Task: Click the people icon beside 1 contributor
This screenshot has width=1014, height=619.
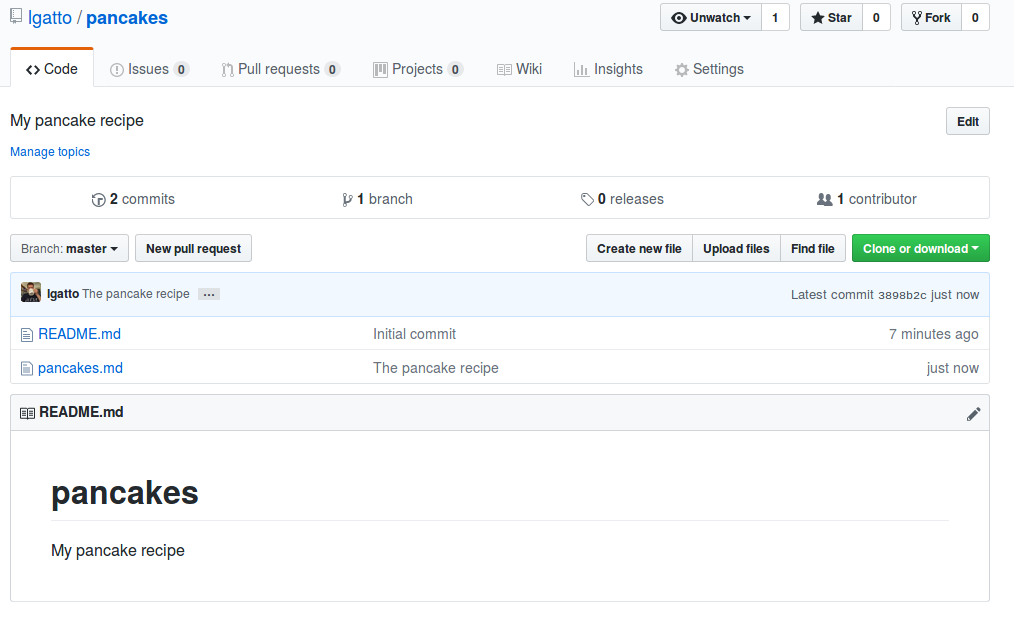Action: tap(826, 198)
